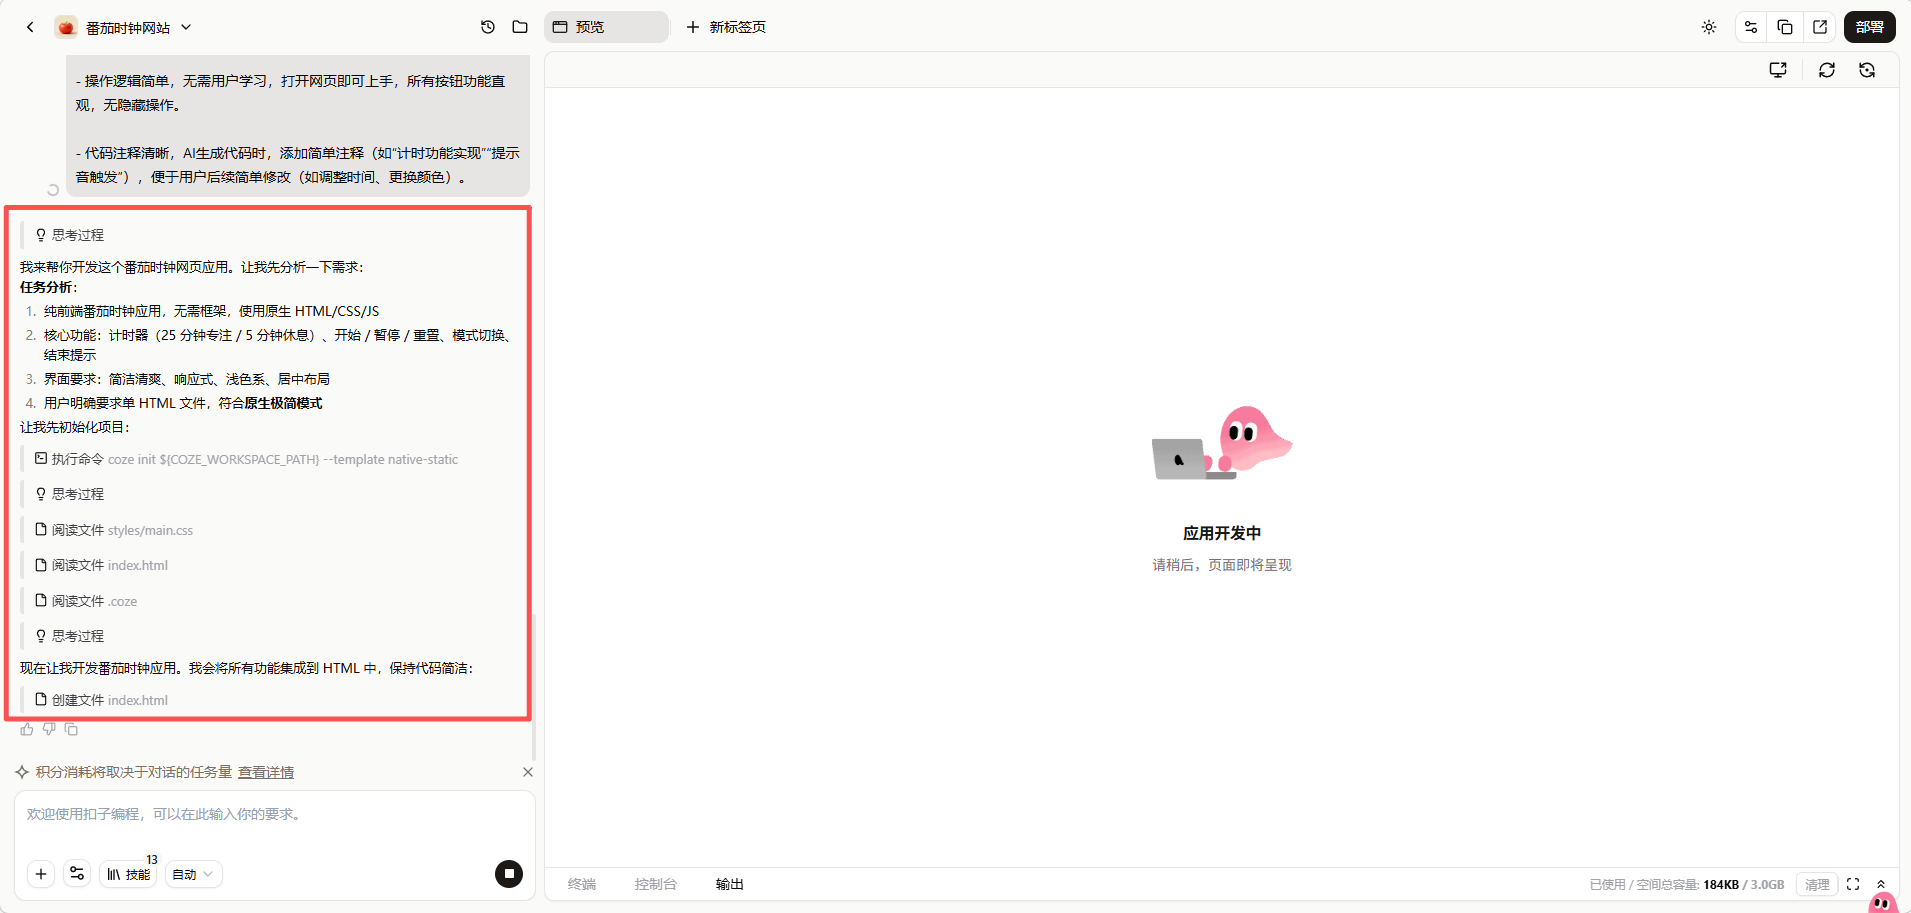Collapse the bottom panel chevron

click(1881, 884)
